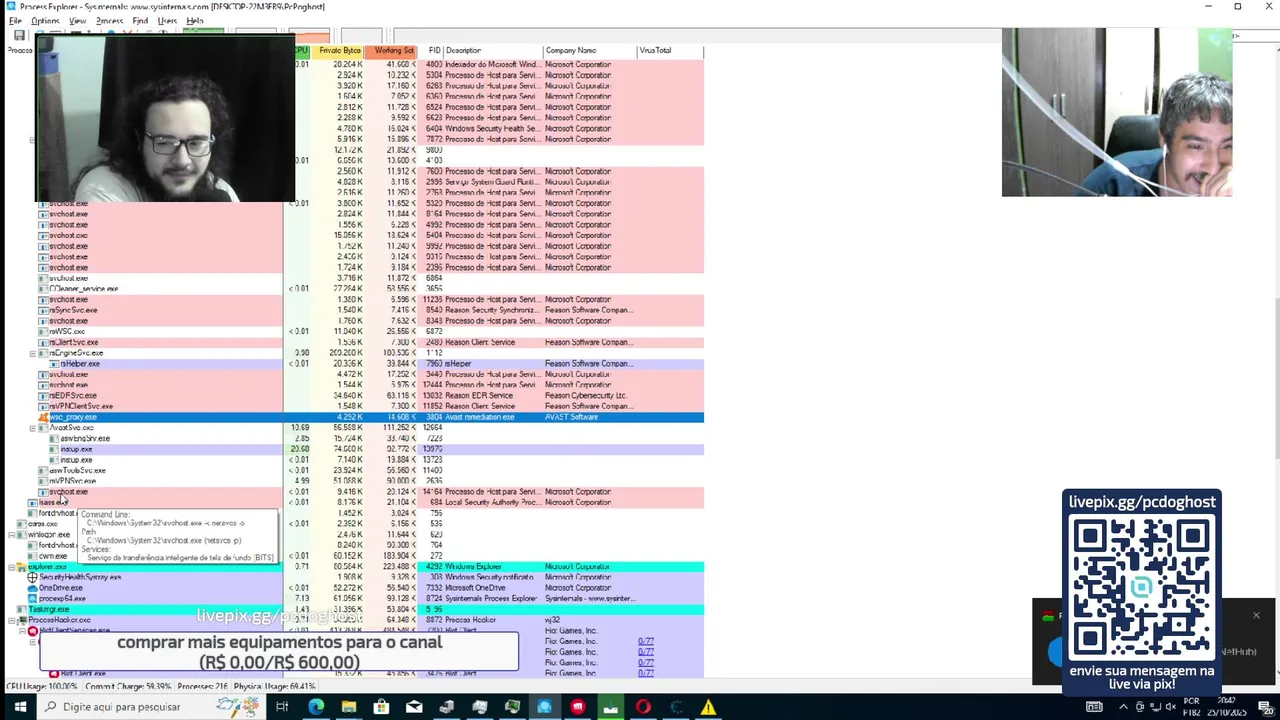Select the wsc_proxy.exe process row
The image size is (1280, 720).
coord(370,417)
